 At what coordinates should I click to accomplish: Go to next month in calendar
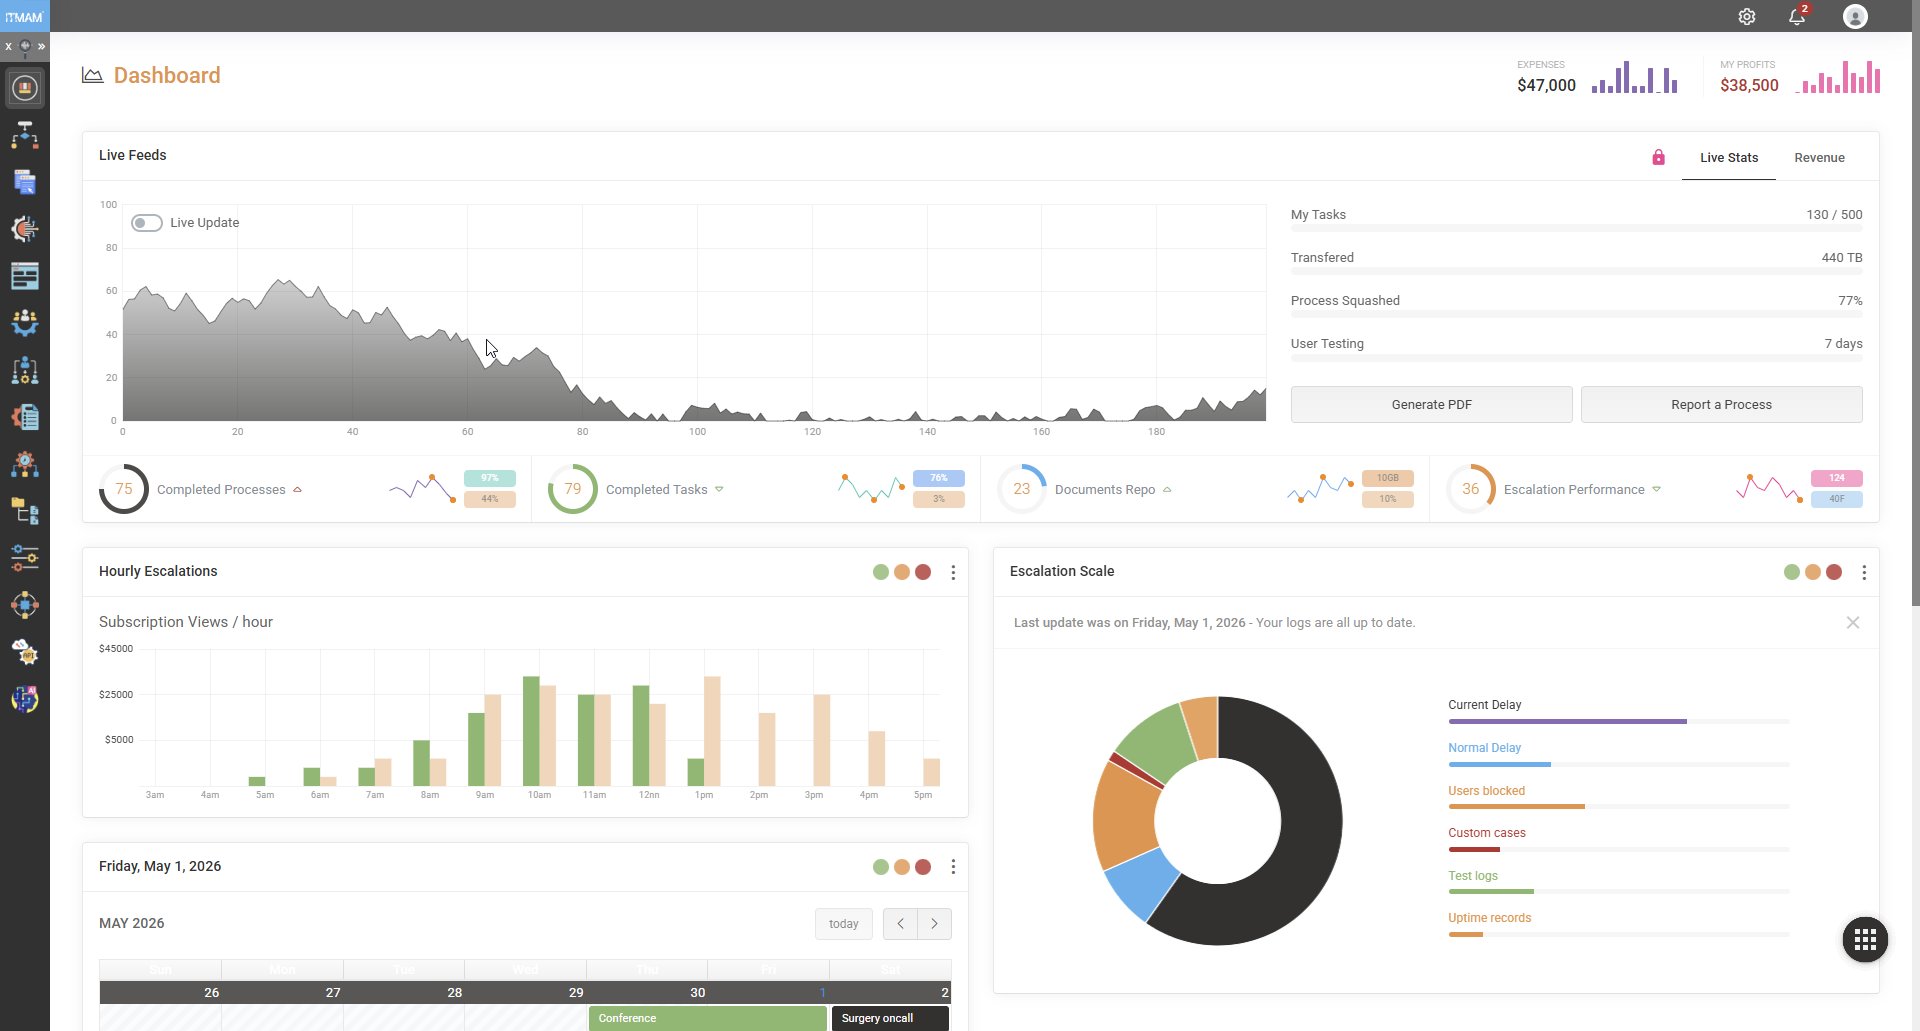934,924
